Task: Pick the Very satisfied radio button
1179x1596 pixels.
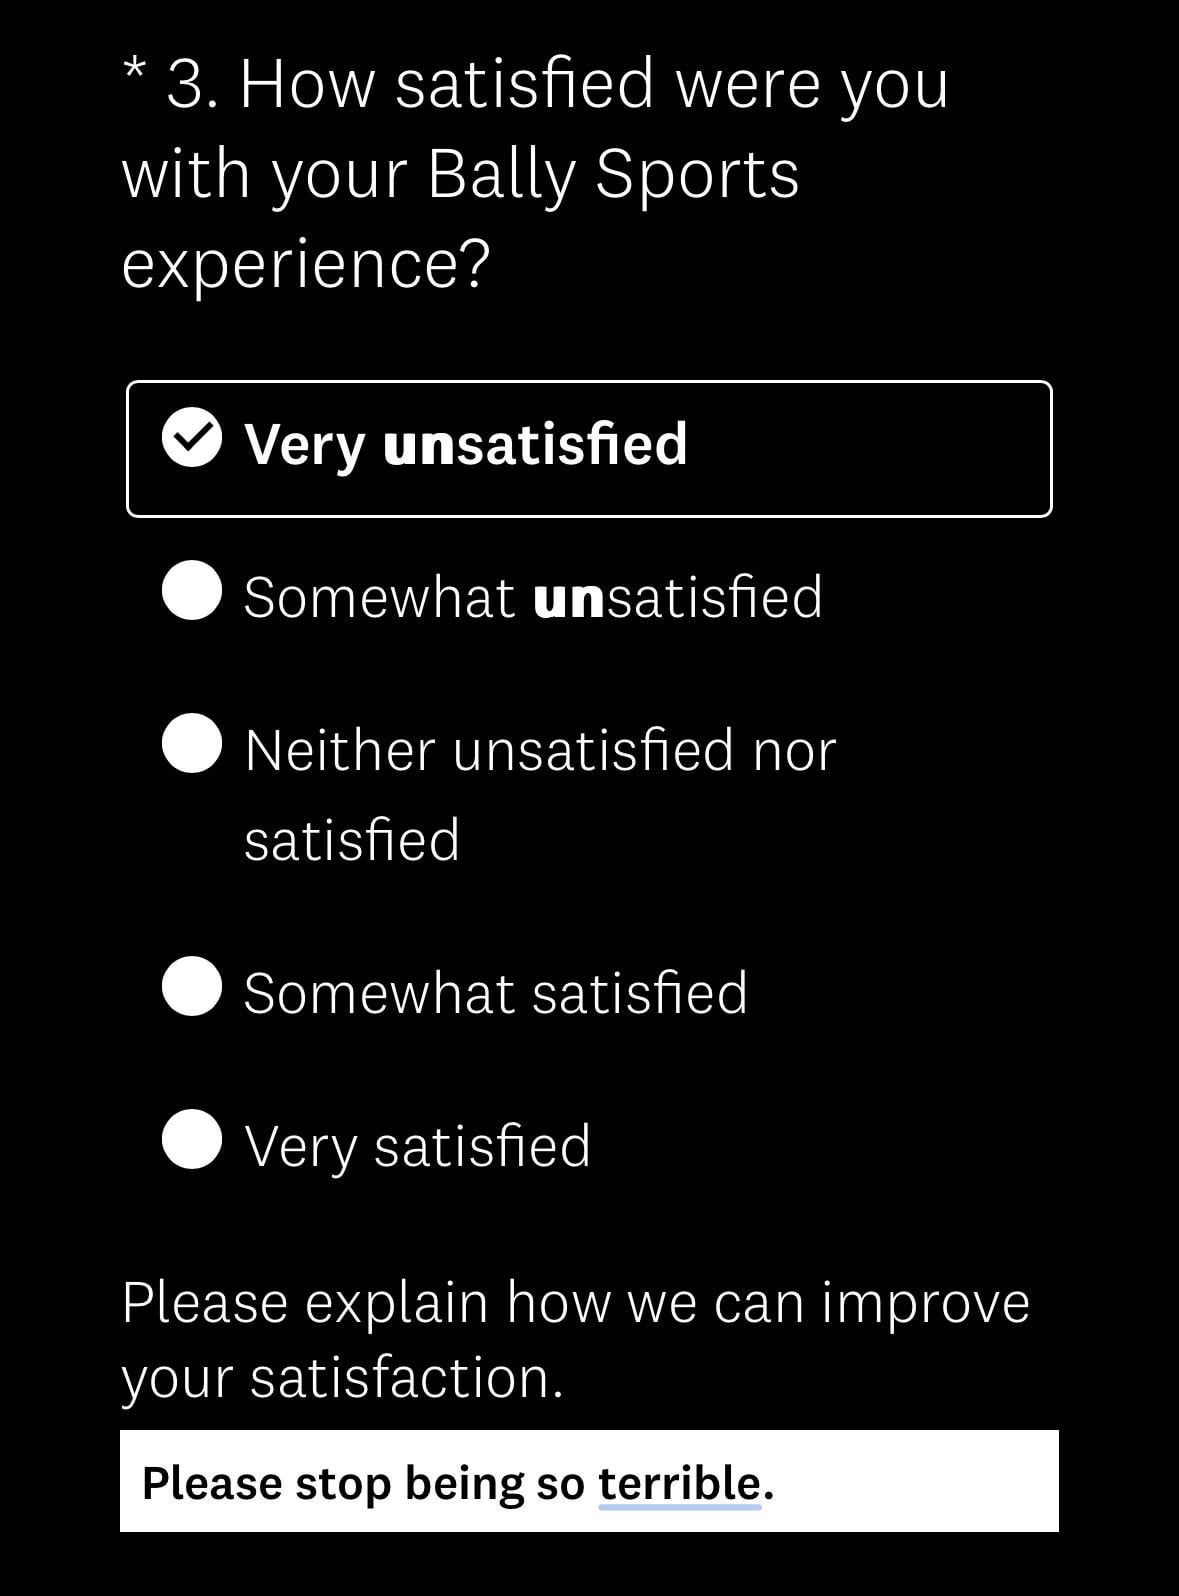Action: (x=191, y=1140)
